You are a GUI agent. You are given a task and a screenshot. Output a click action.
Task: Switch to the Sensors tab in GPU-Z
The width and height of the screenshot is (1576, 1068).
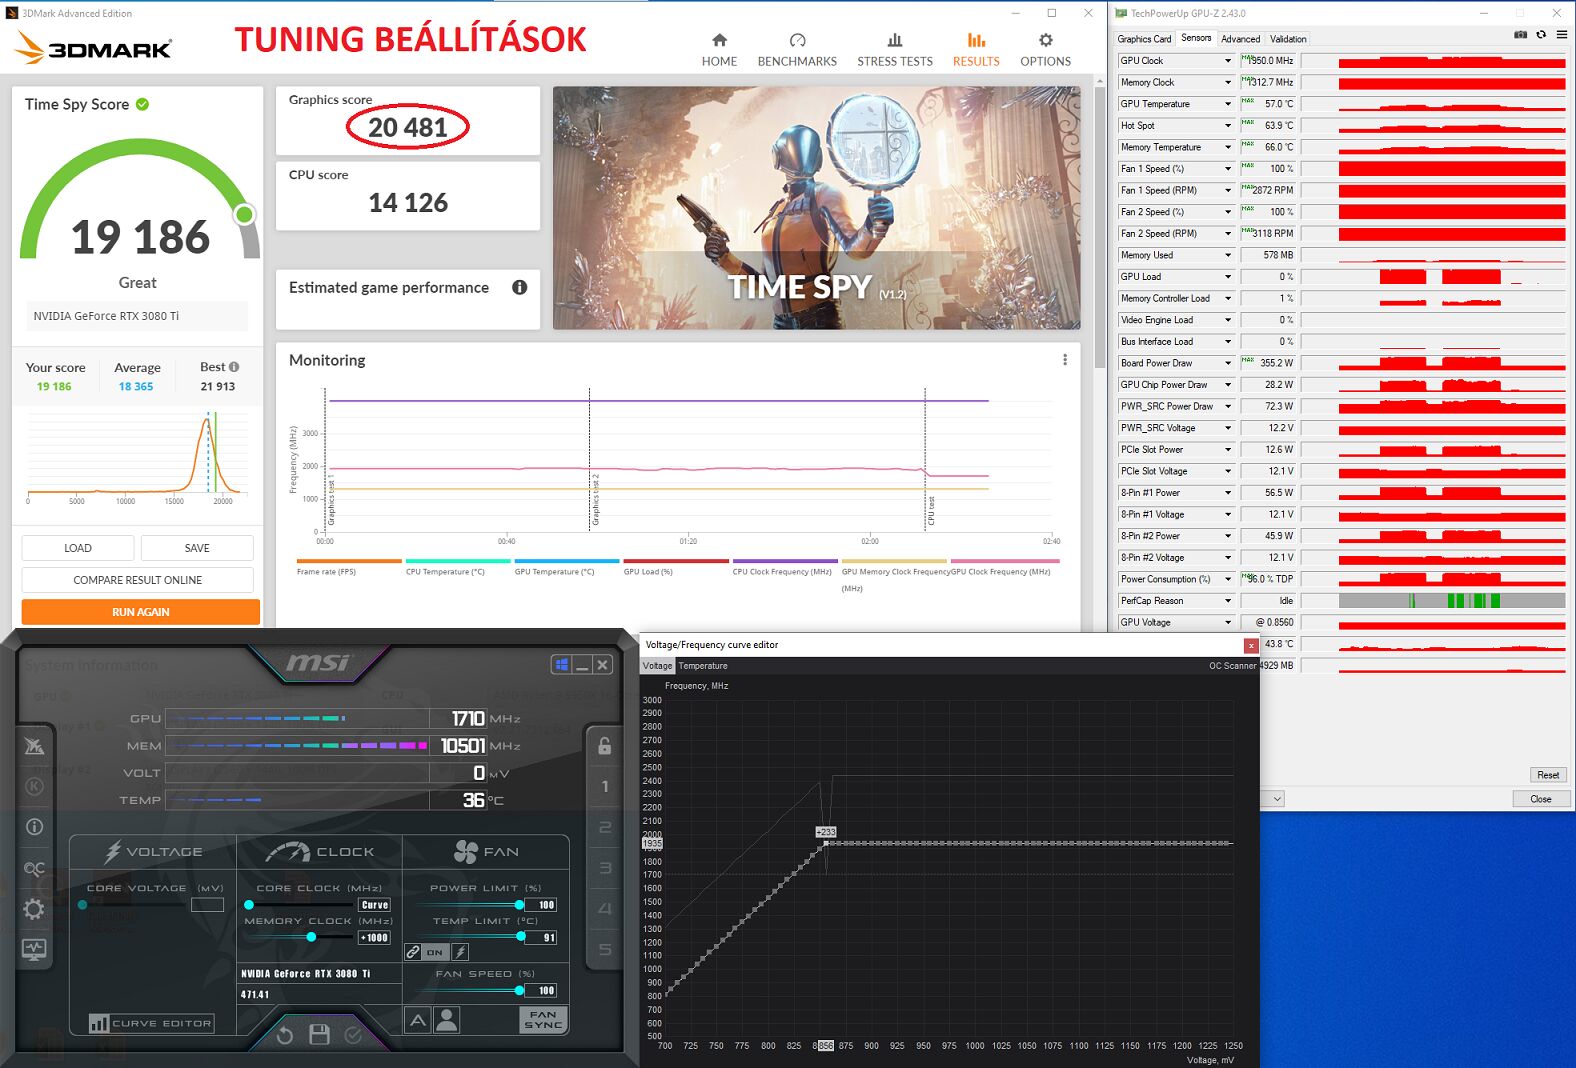pos(1196,38)
